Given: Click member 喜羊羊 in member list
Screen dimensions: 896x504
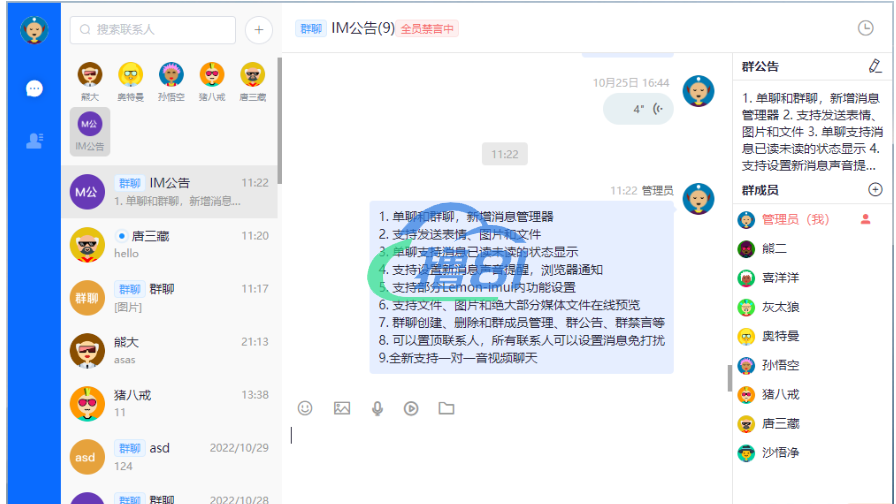Looking at the screenshot, I should pyautogui.click(x=780, y=278).
